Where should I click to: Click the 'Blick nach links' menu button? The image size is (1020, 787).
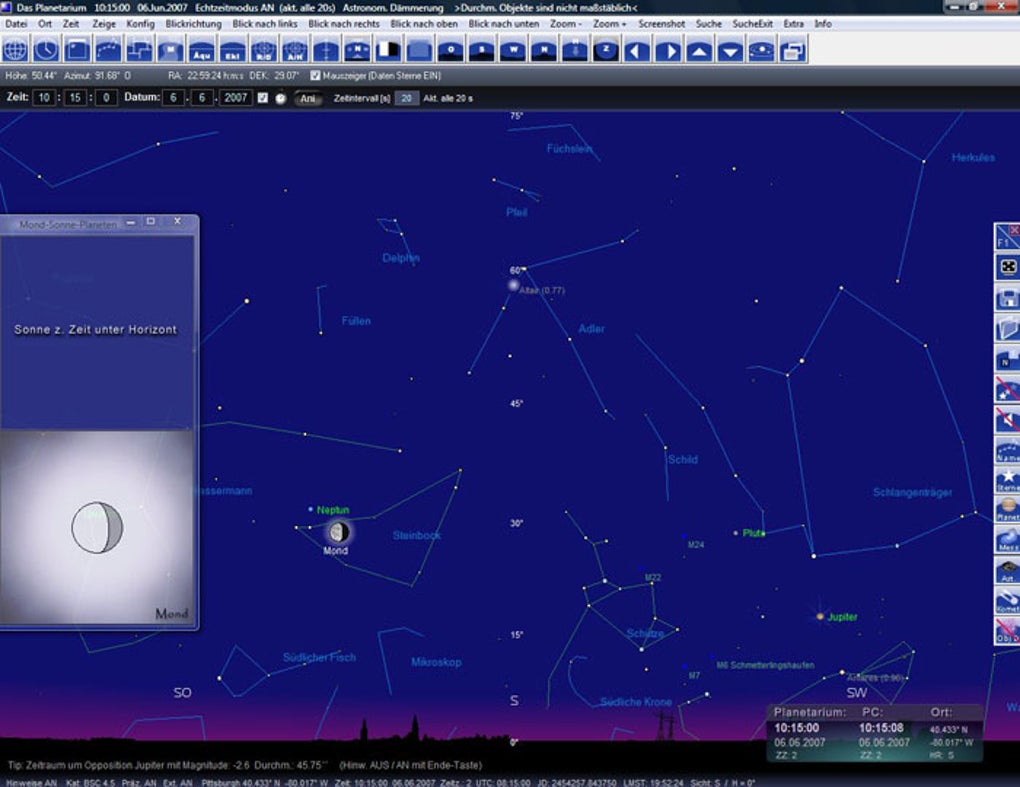pos(265,23)
